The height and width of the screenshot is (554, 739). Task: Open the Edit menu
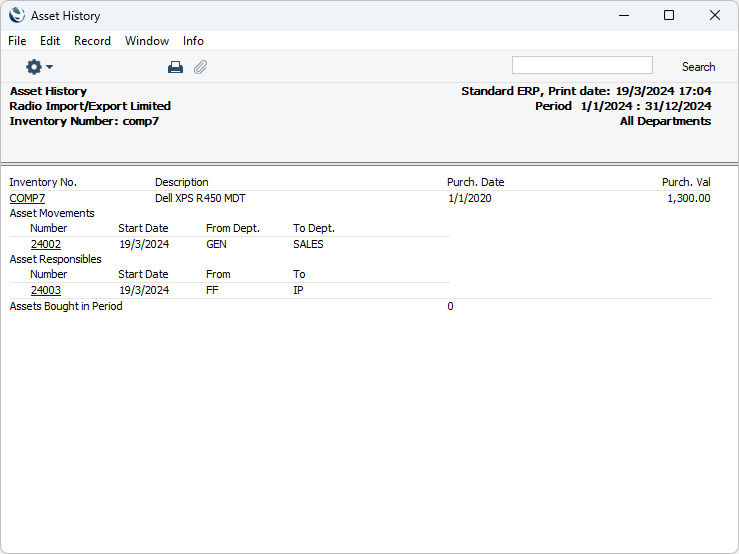tap(50, 41)
